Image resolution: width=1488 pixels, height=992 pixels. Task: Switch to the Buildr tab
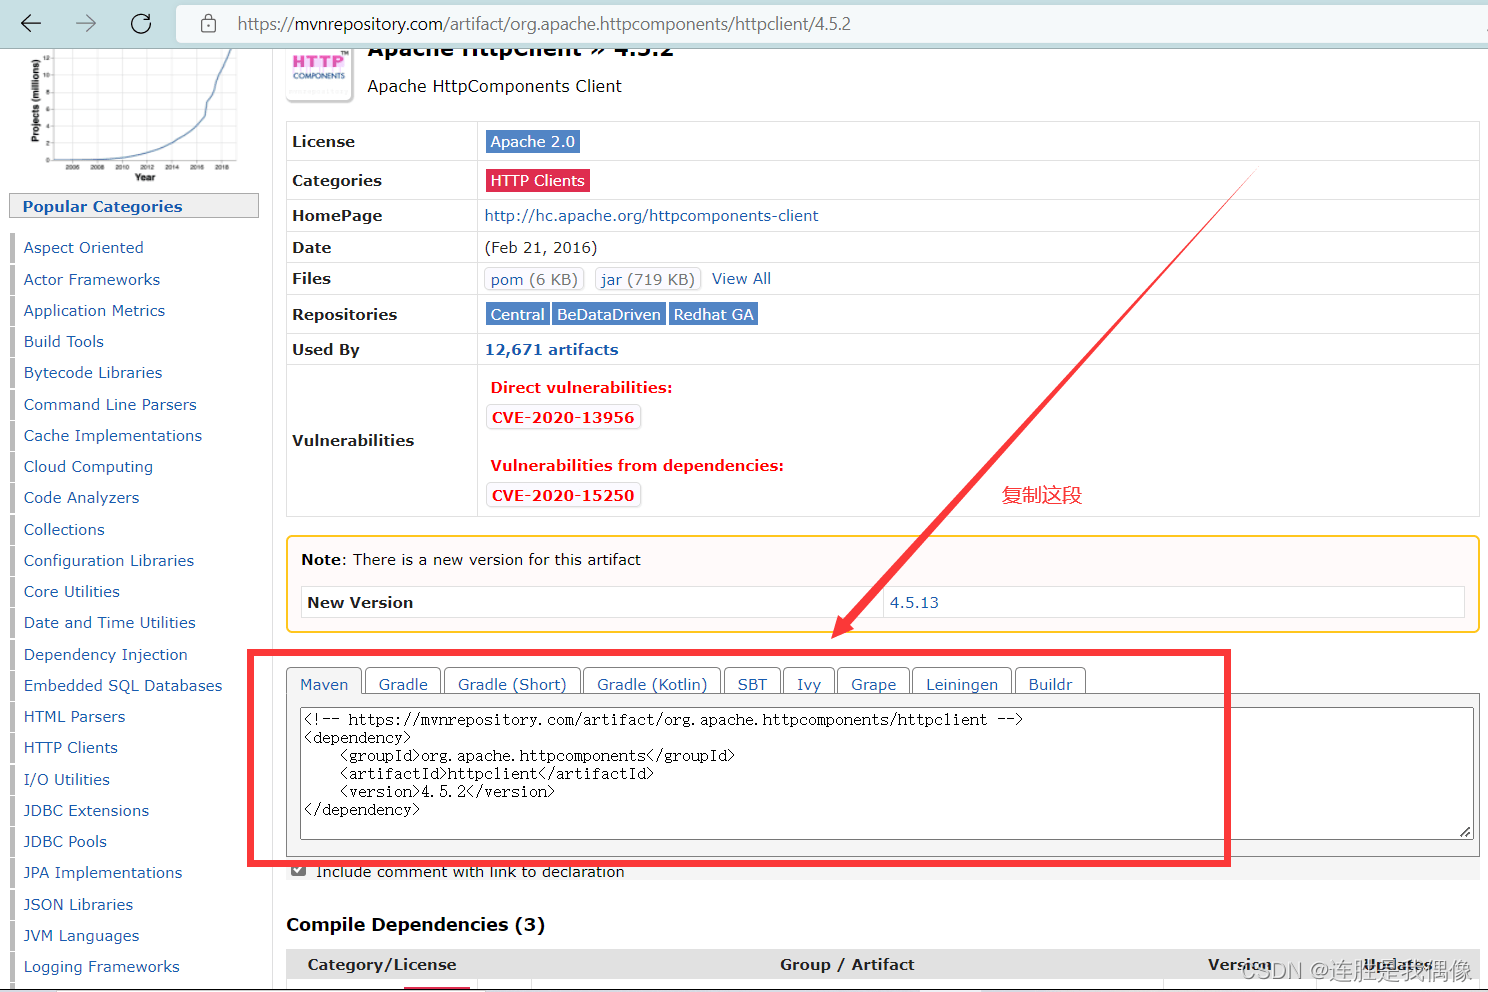[1050, 684]
